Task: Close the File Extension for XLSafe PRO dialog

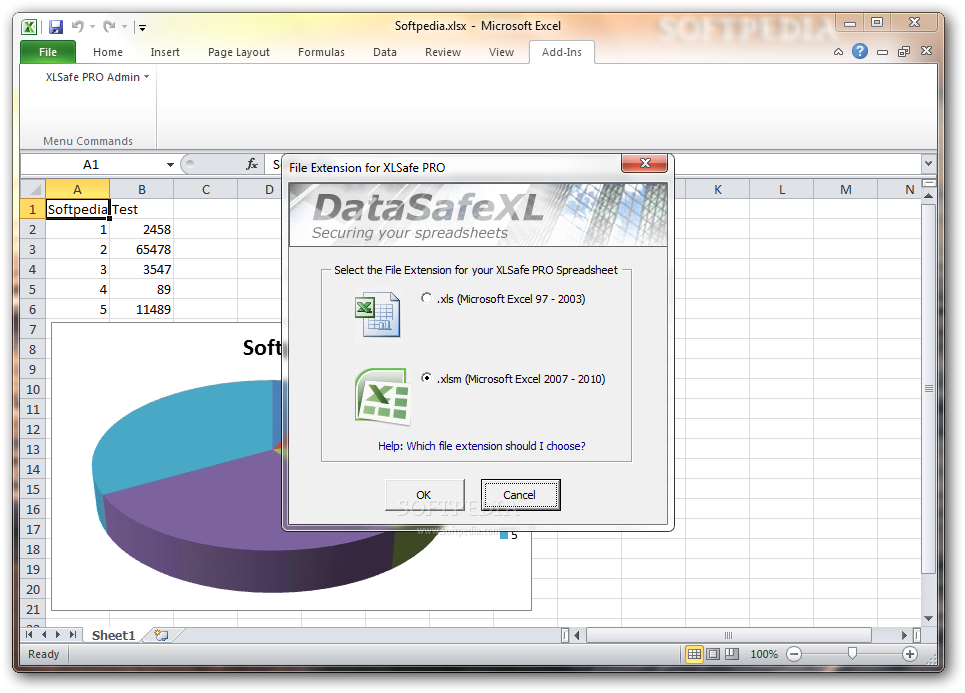Action: pos(645,163)
